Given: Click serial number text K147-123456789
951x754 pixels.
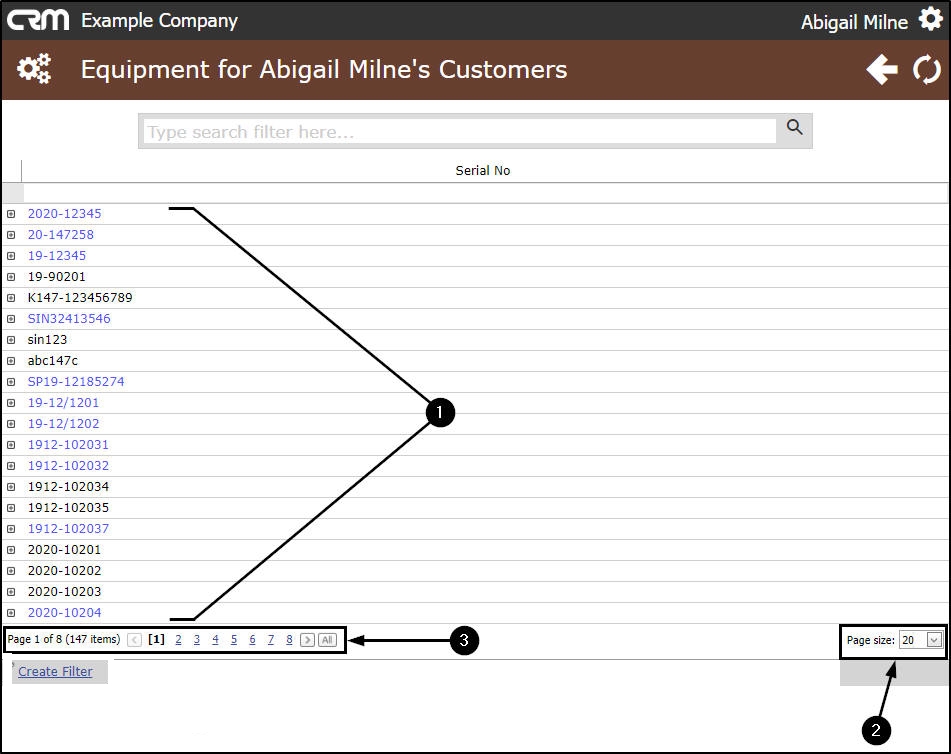Looking at the screenshot, I should click(x=80, y=298).
